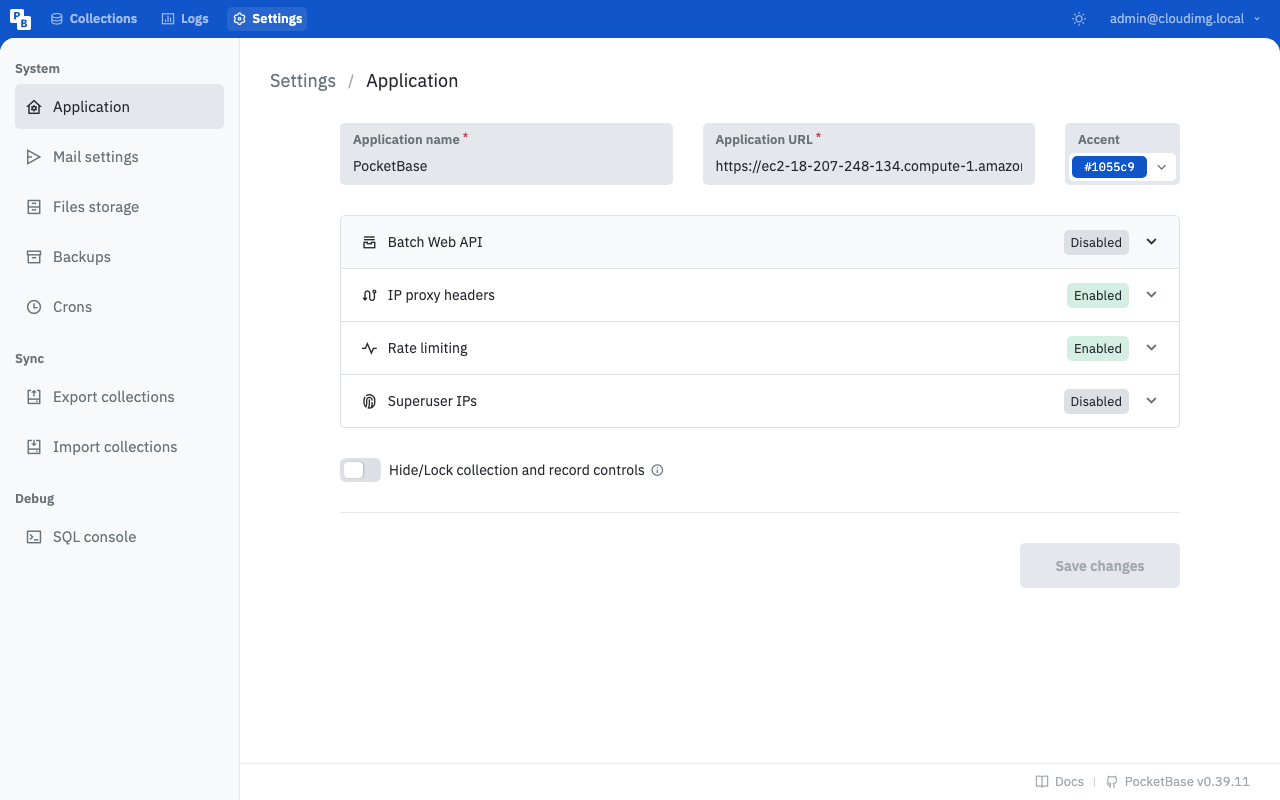Click the GitHub icon in the footer
Image resolution: width=1280 pixels, height=800 pixels.
pos(1112,782)
